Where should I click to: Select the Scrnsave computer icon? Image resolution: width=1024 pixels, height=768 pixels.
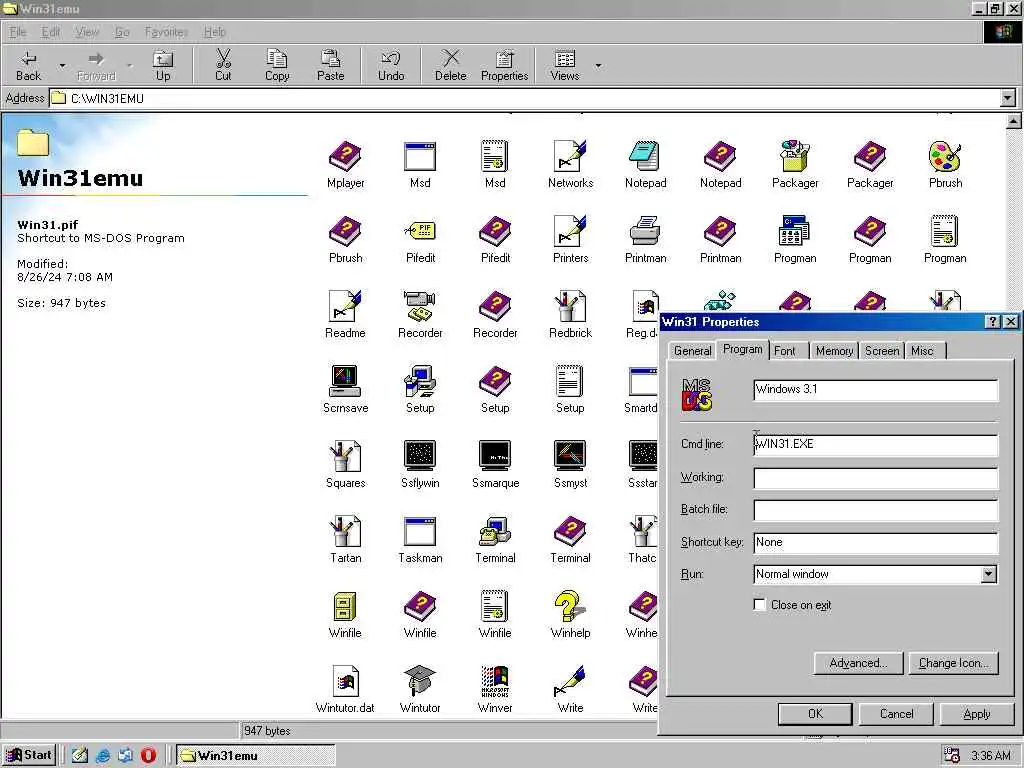click(345, 381)
